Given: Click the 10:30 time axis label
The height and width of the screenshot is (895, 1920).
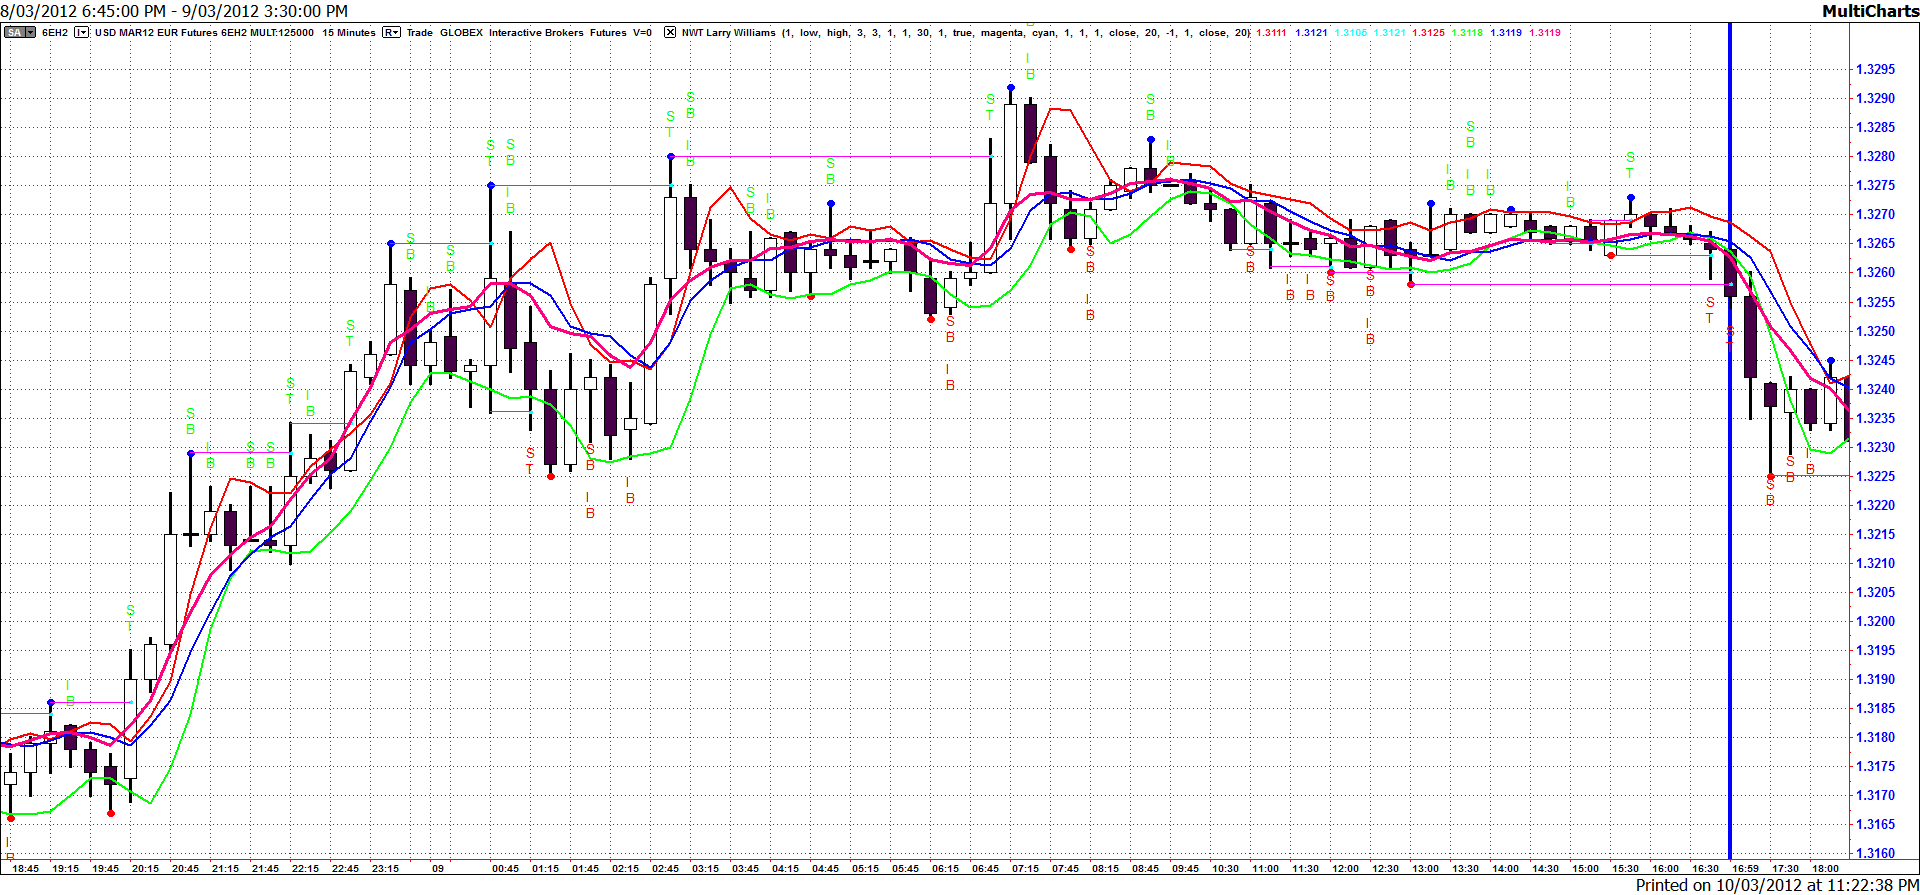Looking at the screenshot, I should point(1225,868).
